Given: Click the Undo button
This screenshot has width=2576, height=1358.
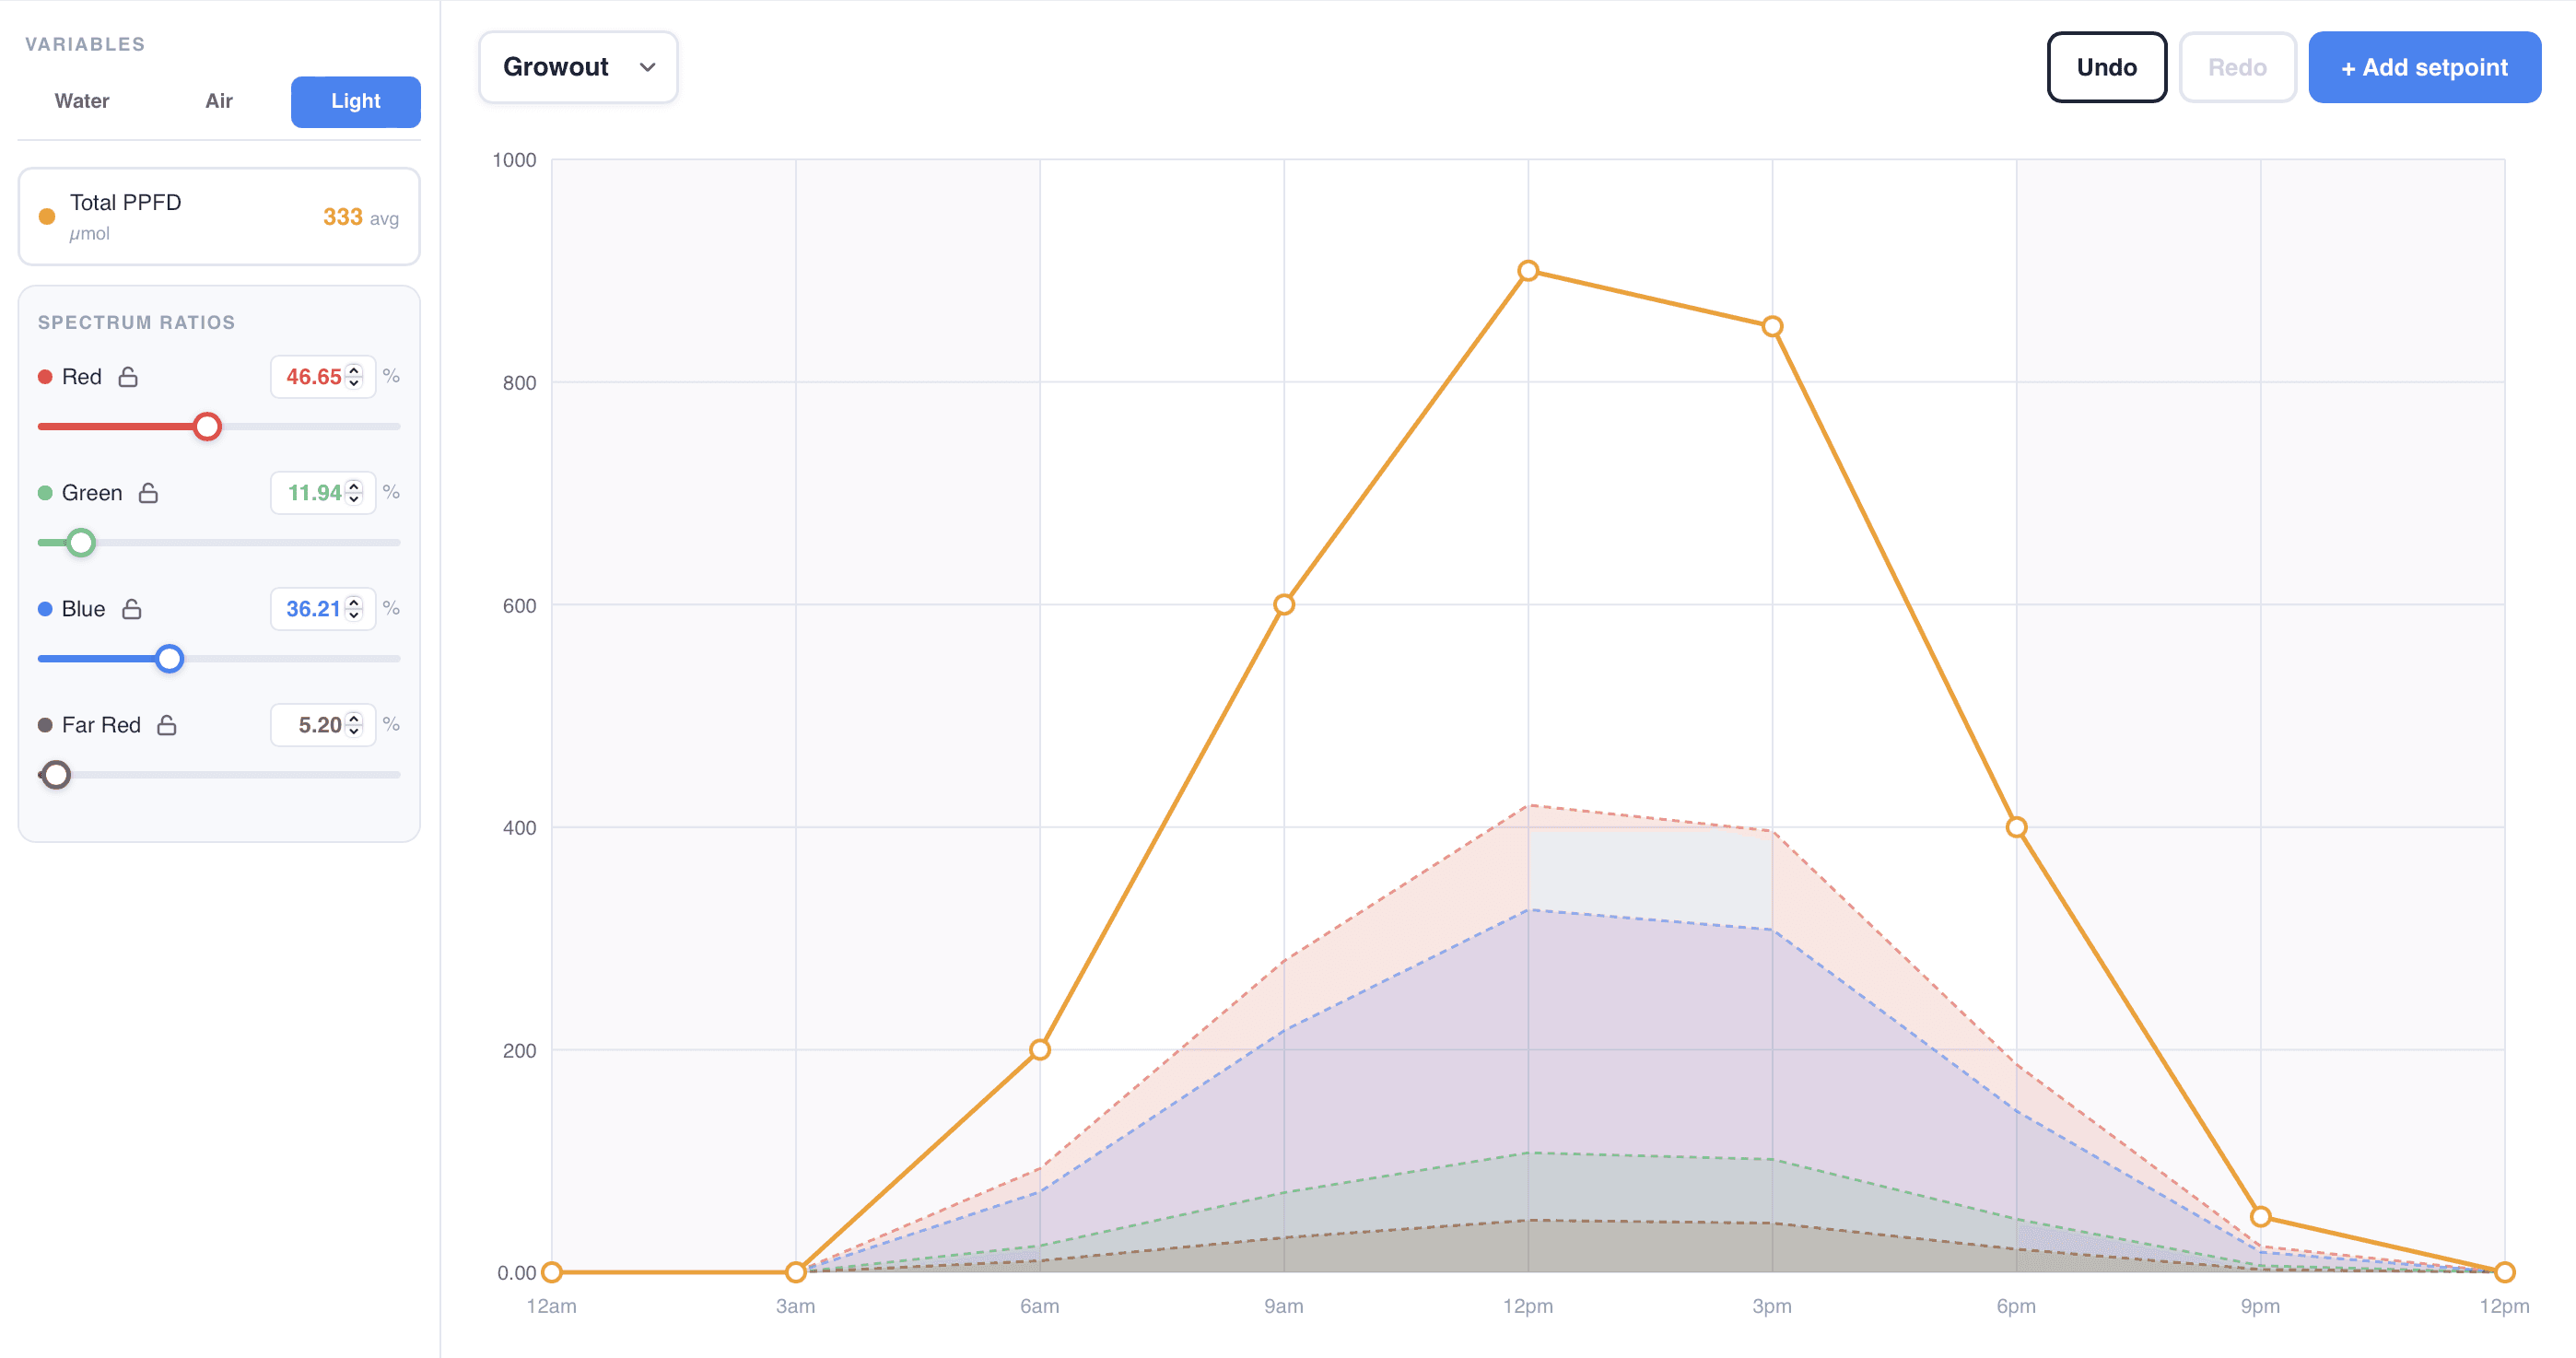Looking at the screenshot, I should (x=2106, y=67).
